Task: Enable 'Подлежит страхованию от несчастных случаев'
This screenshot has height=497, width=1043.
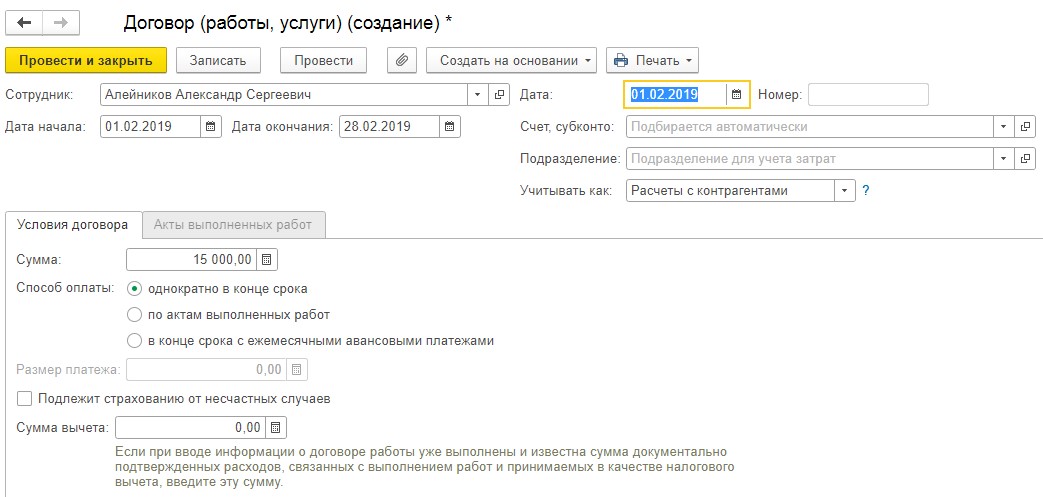Action: (25, 399)
